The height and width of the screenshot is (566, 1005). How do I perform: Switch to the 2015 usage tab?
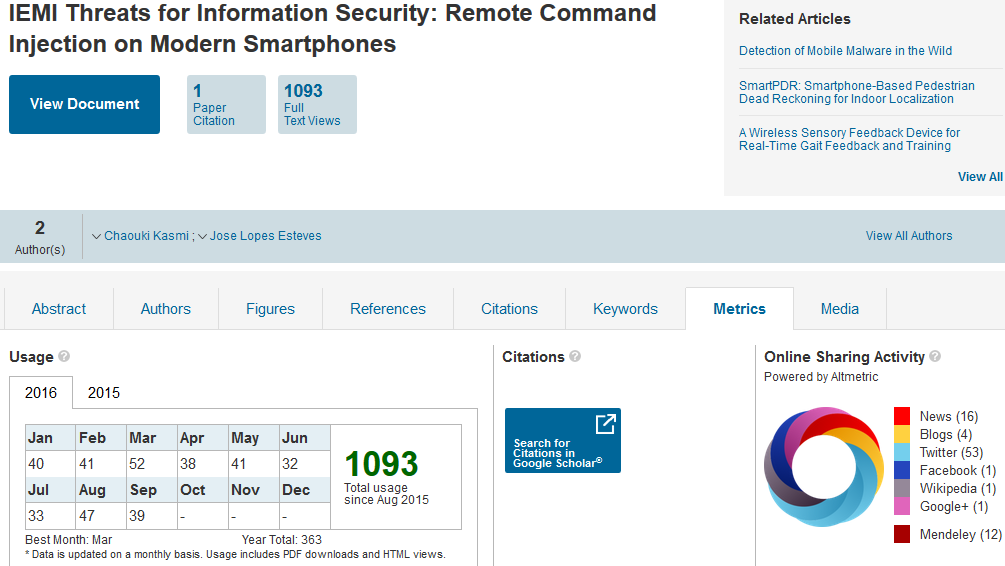click(104, 393)
